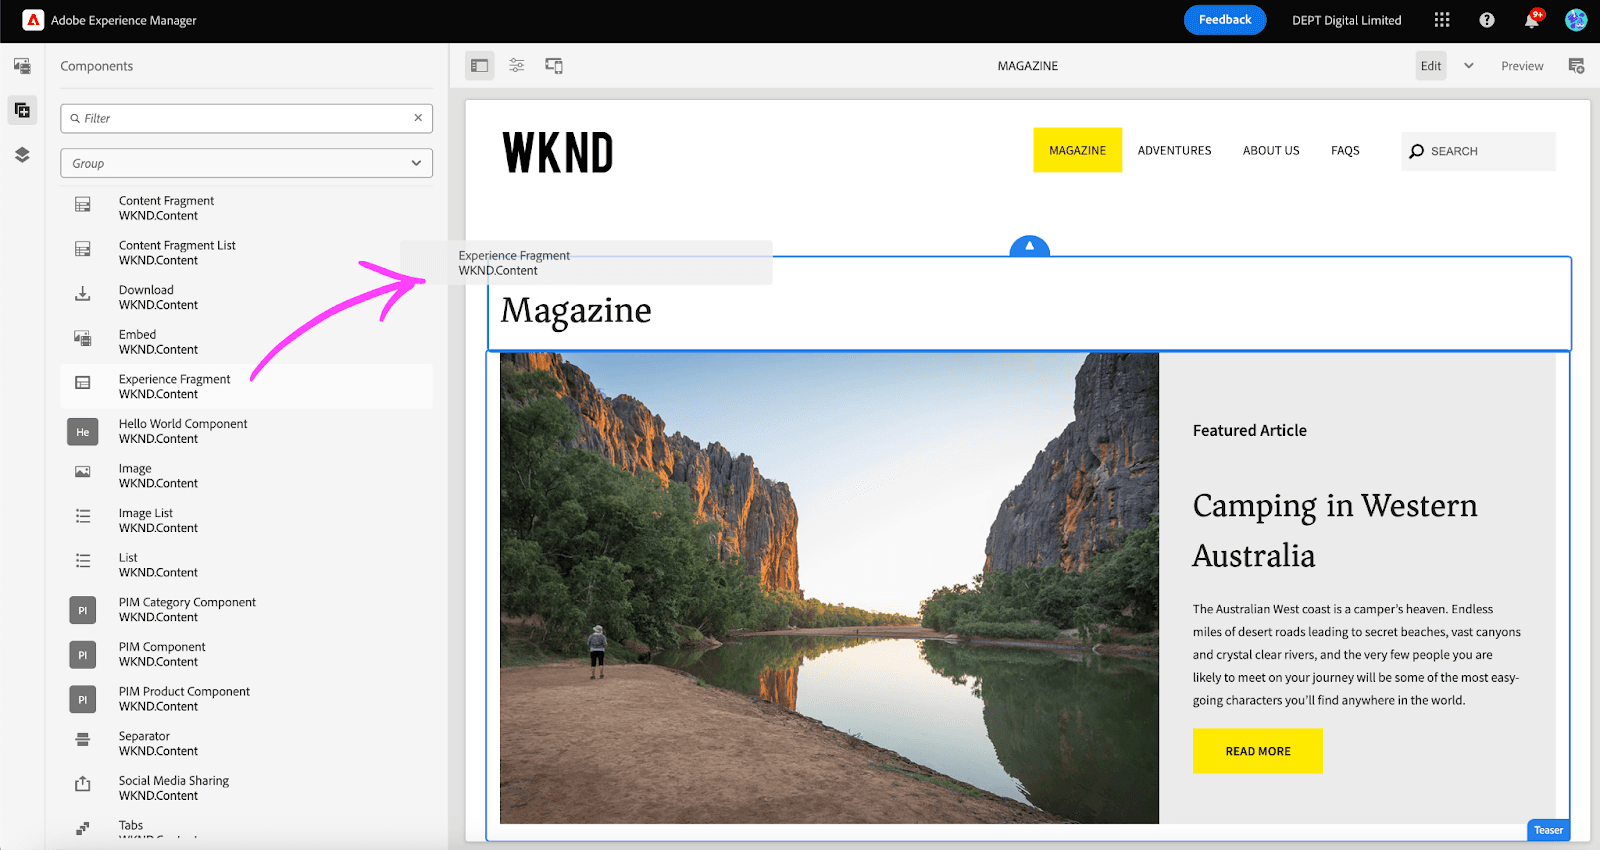Open the Edit mode chevron dropdown
The width and height of the screenshot is (1600, 850).
coord(1469,66)
